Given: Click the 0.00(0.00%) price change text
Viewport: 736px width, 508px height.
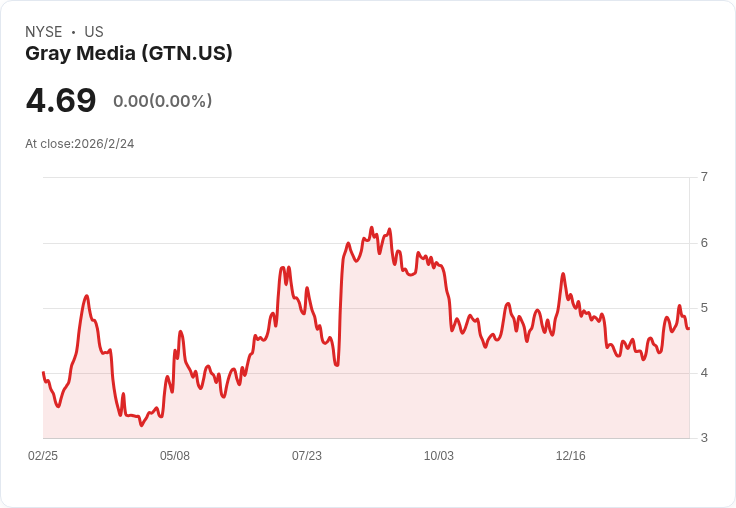Looking at the screenshot, I should coord(163,101).
